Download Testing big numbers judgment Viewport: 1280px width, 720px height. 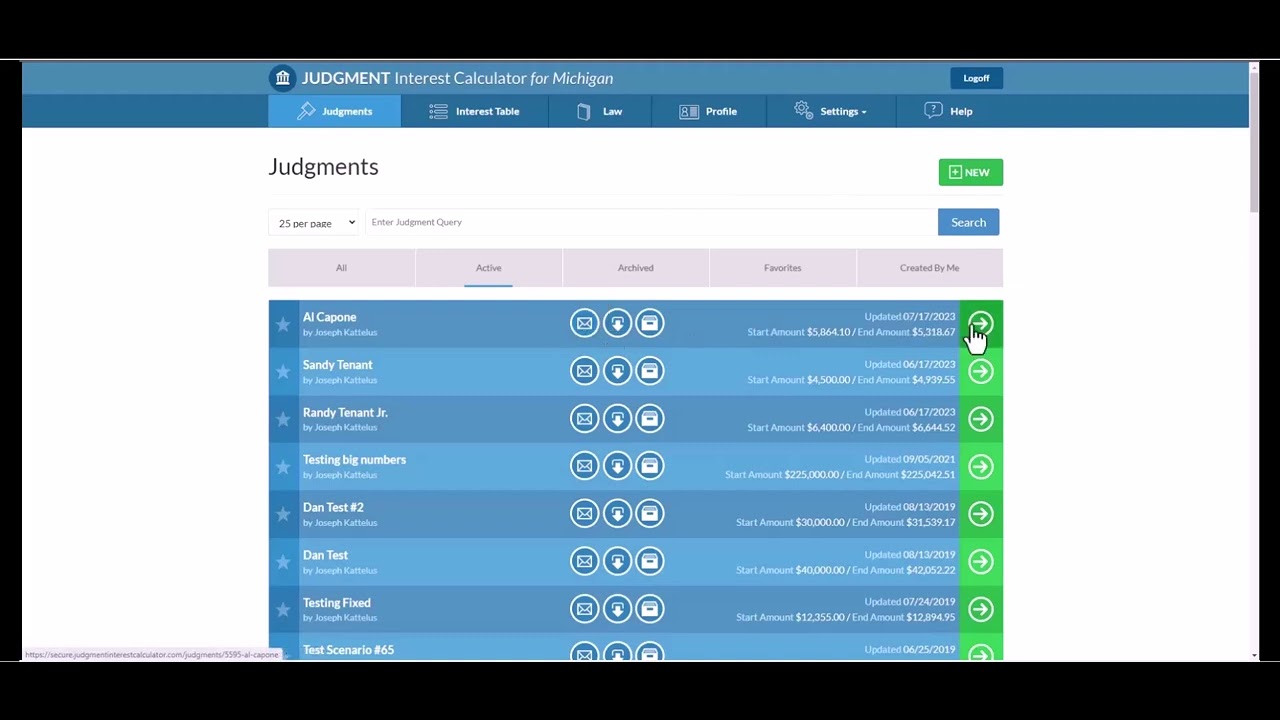617,466
